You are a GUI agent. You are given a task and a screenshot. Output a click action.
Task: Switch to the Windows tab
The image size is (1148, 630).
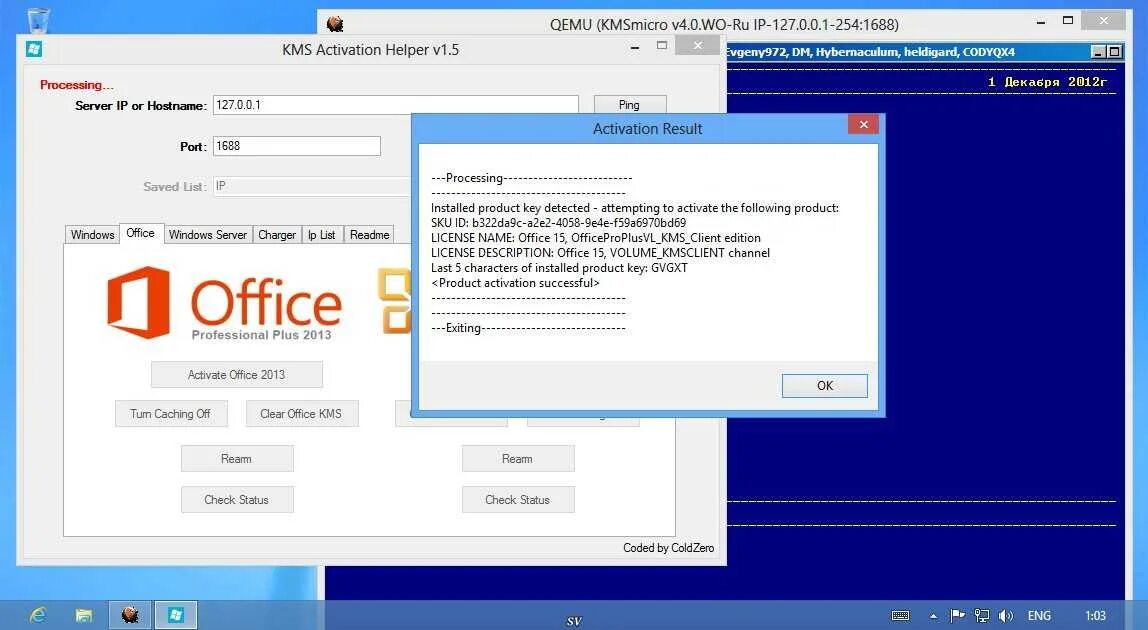[92, 234]
